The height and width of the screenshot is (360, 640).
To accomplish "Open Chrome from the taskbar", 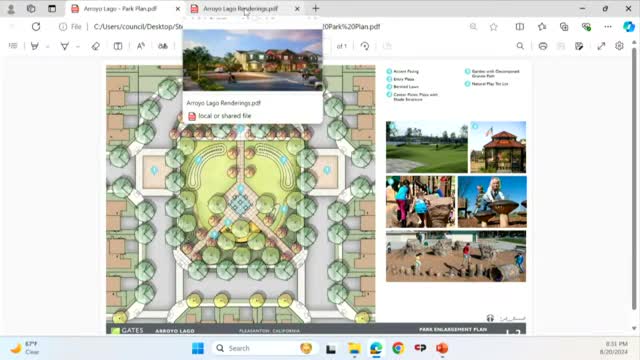I will (x=398, y=348).
